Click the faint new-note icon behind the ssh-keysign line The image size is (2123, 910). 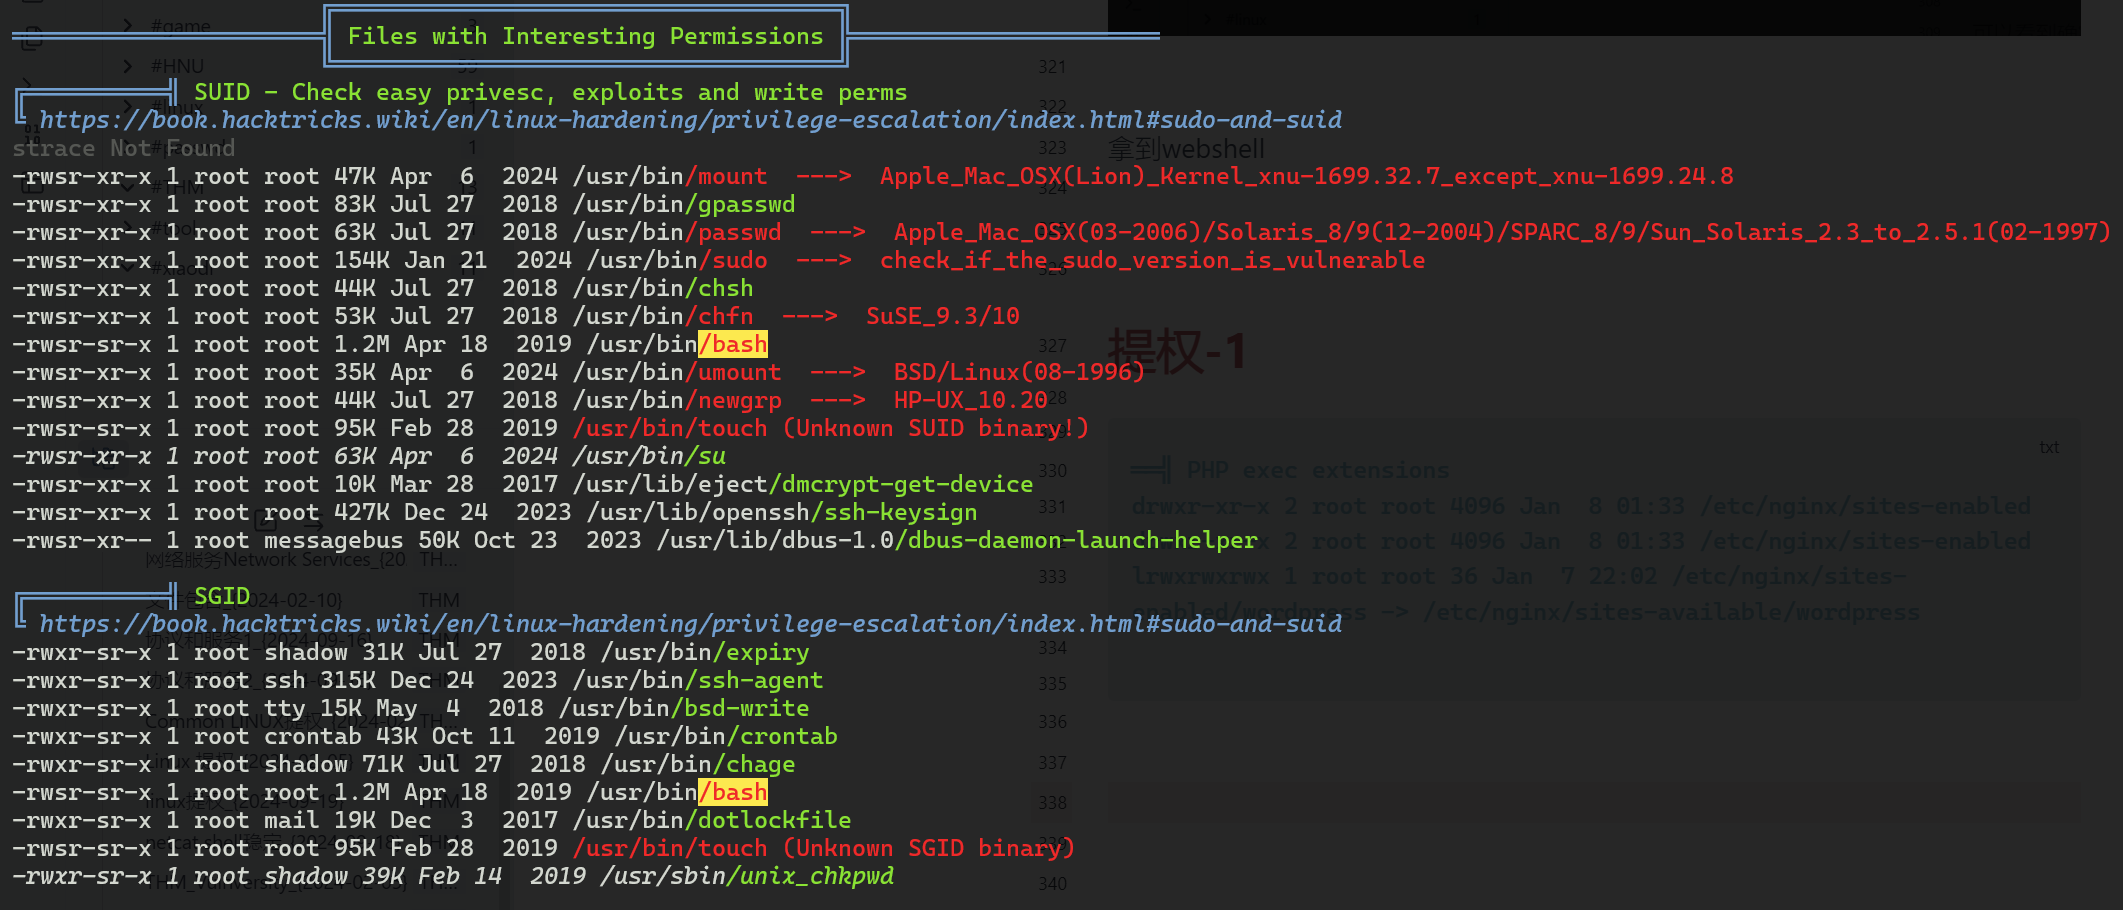(265, 521)
